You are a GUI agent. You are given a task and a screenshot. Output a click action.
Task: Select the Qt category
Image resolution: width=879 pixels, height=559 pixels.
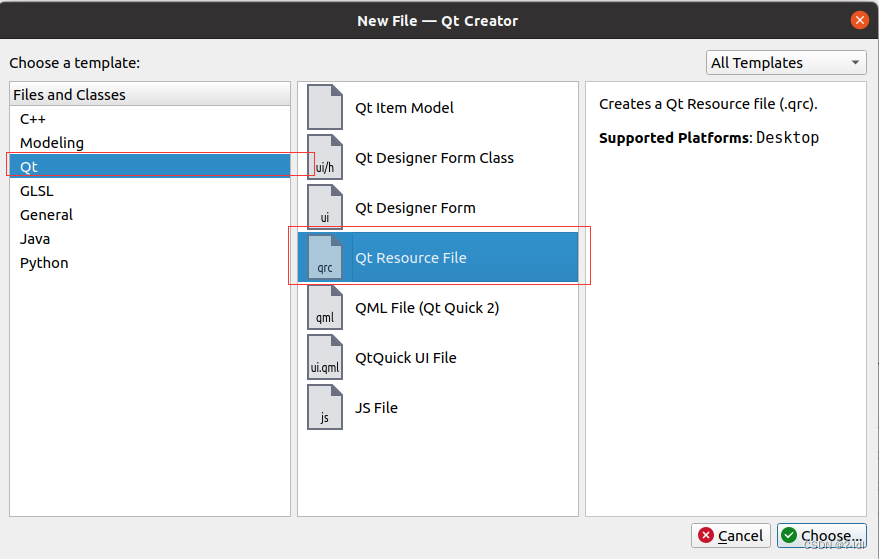pos(150,167)
